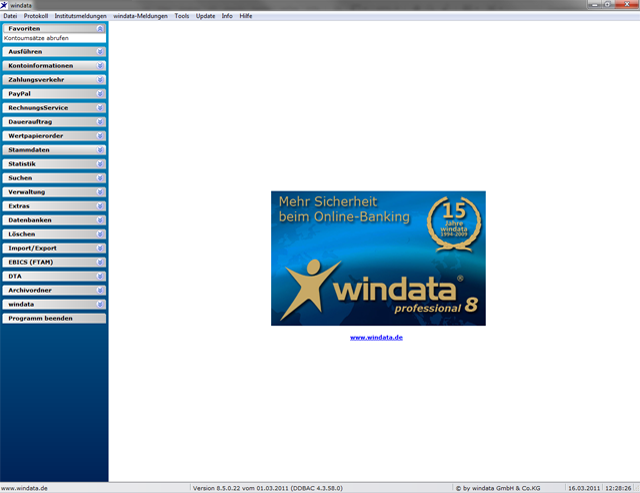
Task: Open the Hilfe menu
Action: tap(246, 16)
